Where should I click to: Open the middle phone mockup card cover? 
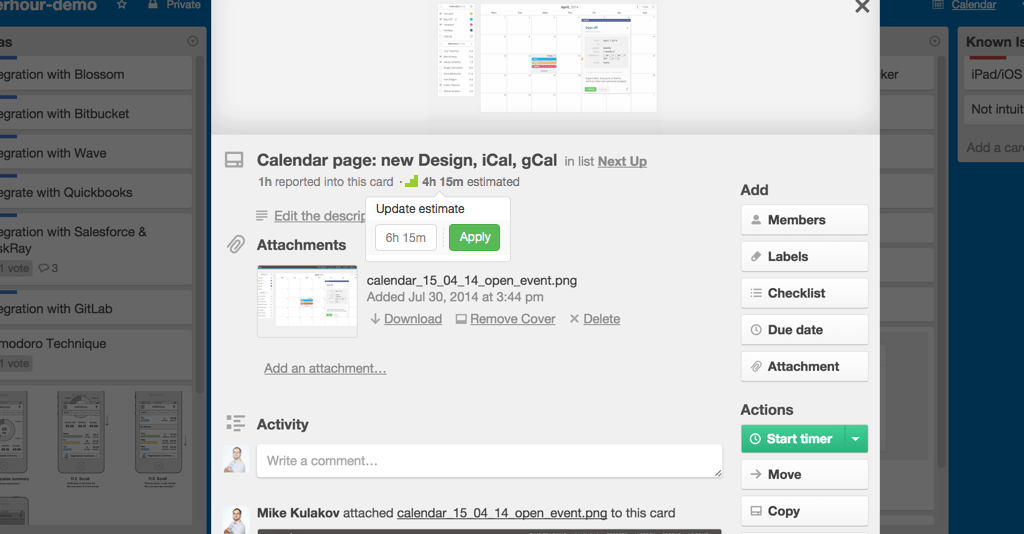(80, 433)
